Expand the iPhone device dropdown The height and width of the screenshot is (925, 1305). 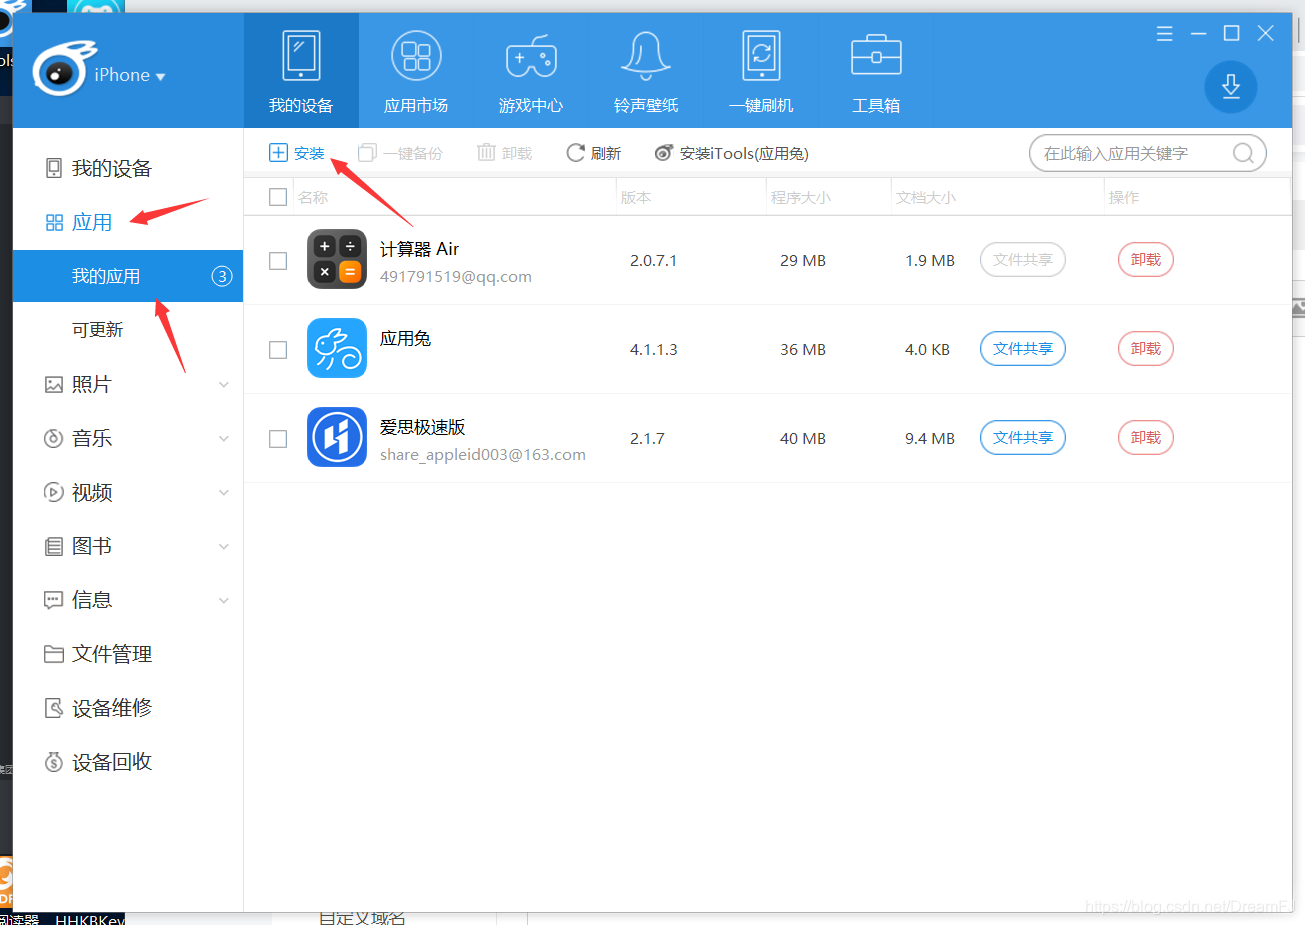130,75
